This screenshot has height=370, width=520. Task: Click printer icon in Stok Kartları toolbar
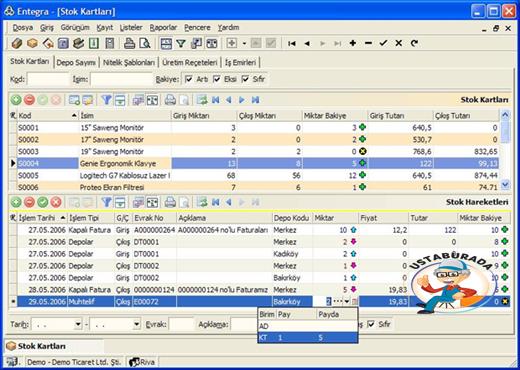click(170, 100)
